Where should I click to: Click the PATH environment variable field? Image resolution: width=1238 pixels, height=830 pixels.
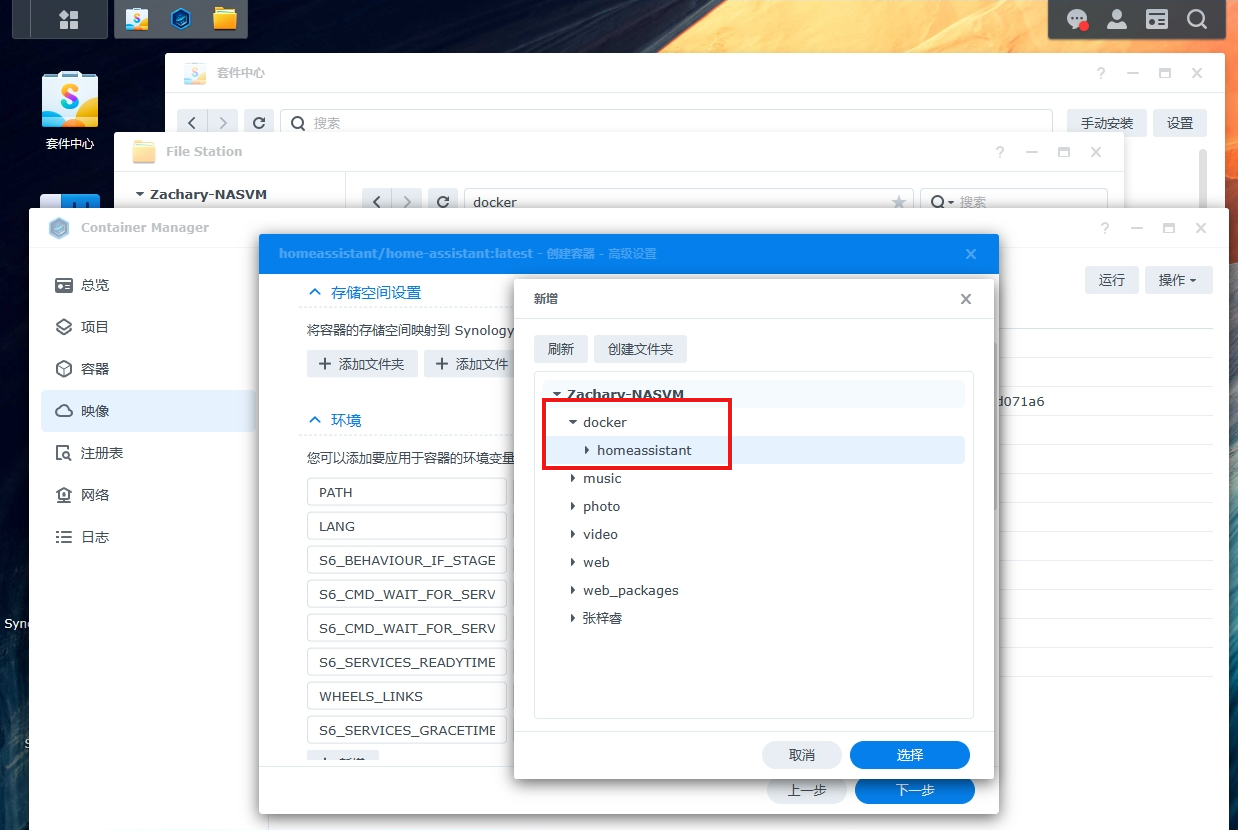pos(407,492)
